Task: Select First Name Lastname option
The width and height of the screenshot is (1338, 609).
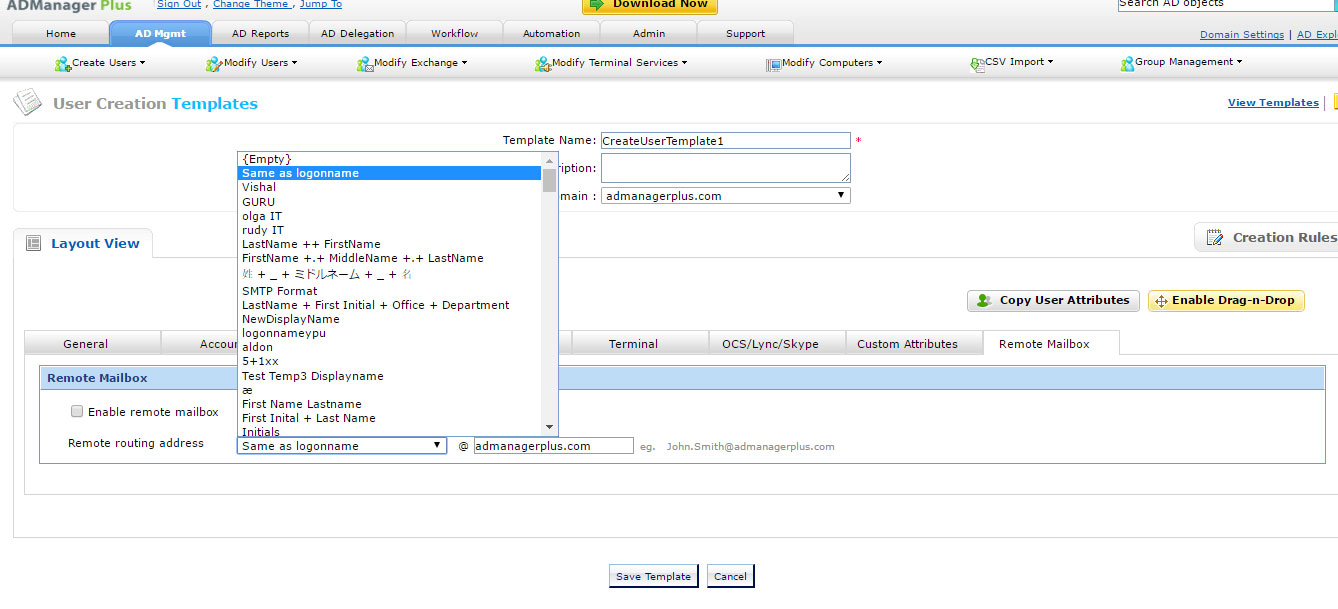Action: [x=389, y=404]
